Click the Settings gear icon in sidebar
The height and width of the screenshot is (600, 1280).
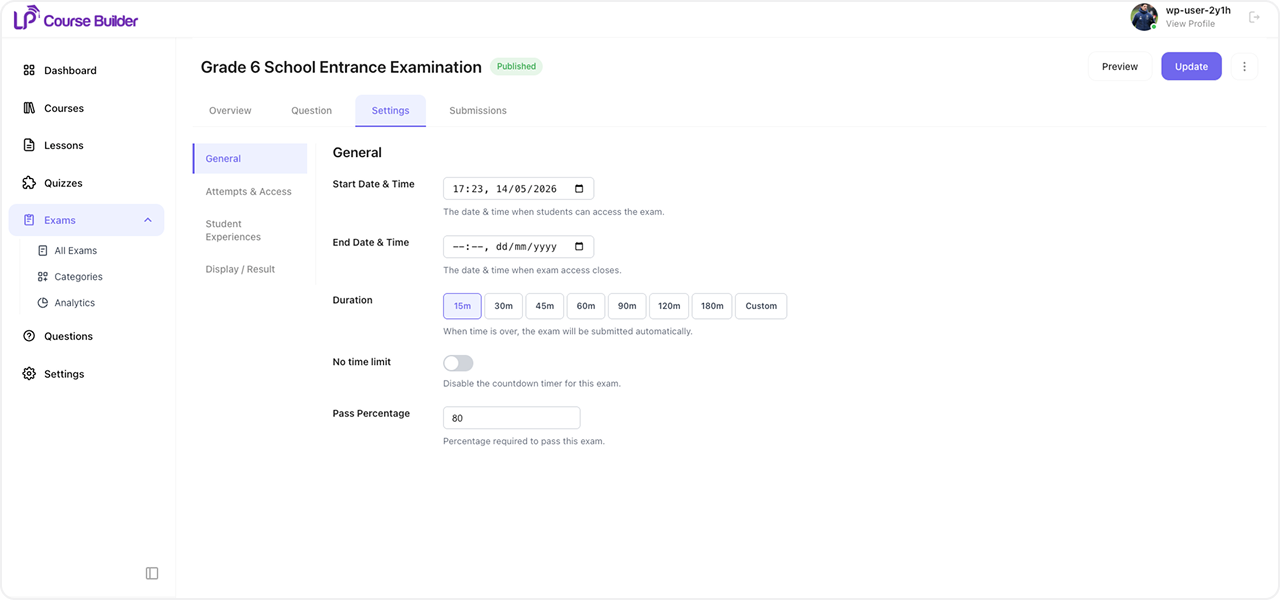(29, 374)
